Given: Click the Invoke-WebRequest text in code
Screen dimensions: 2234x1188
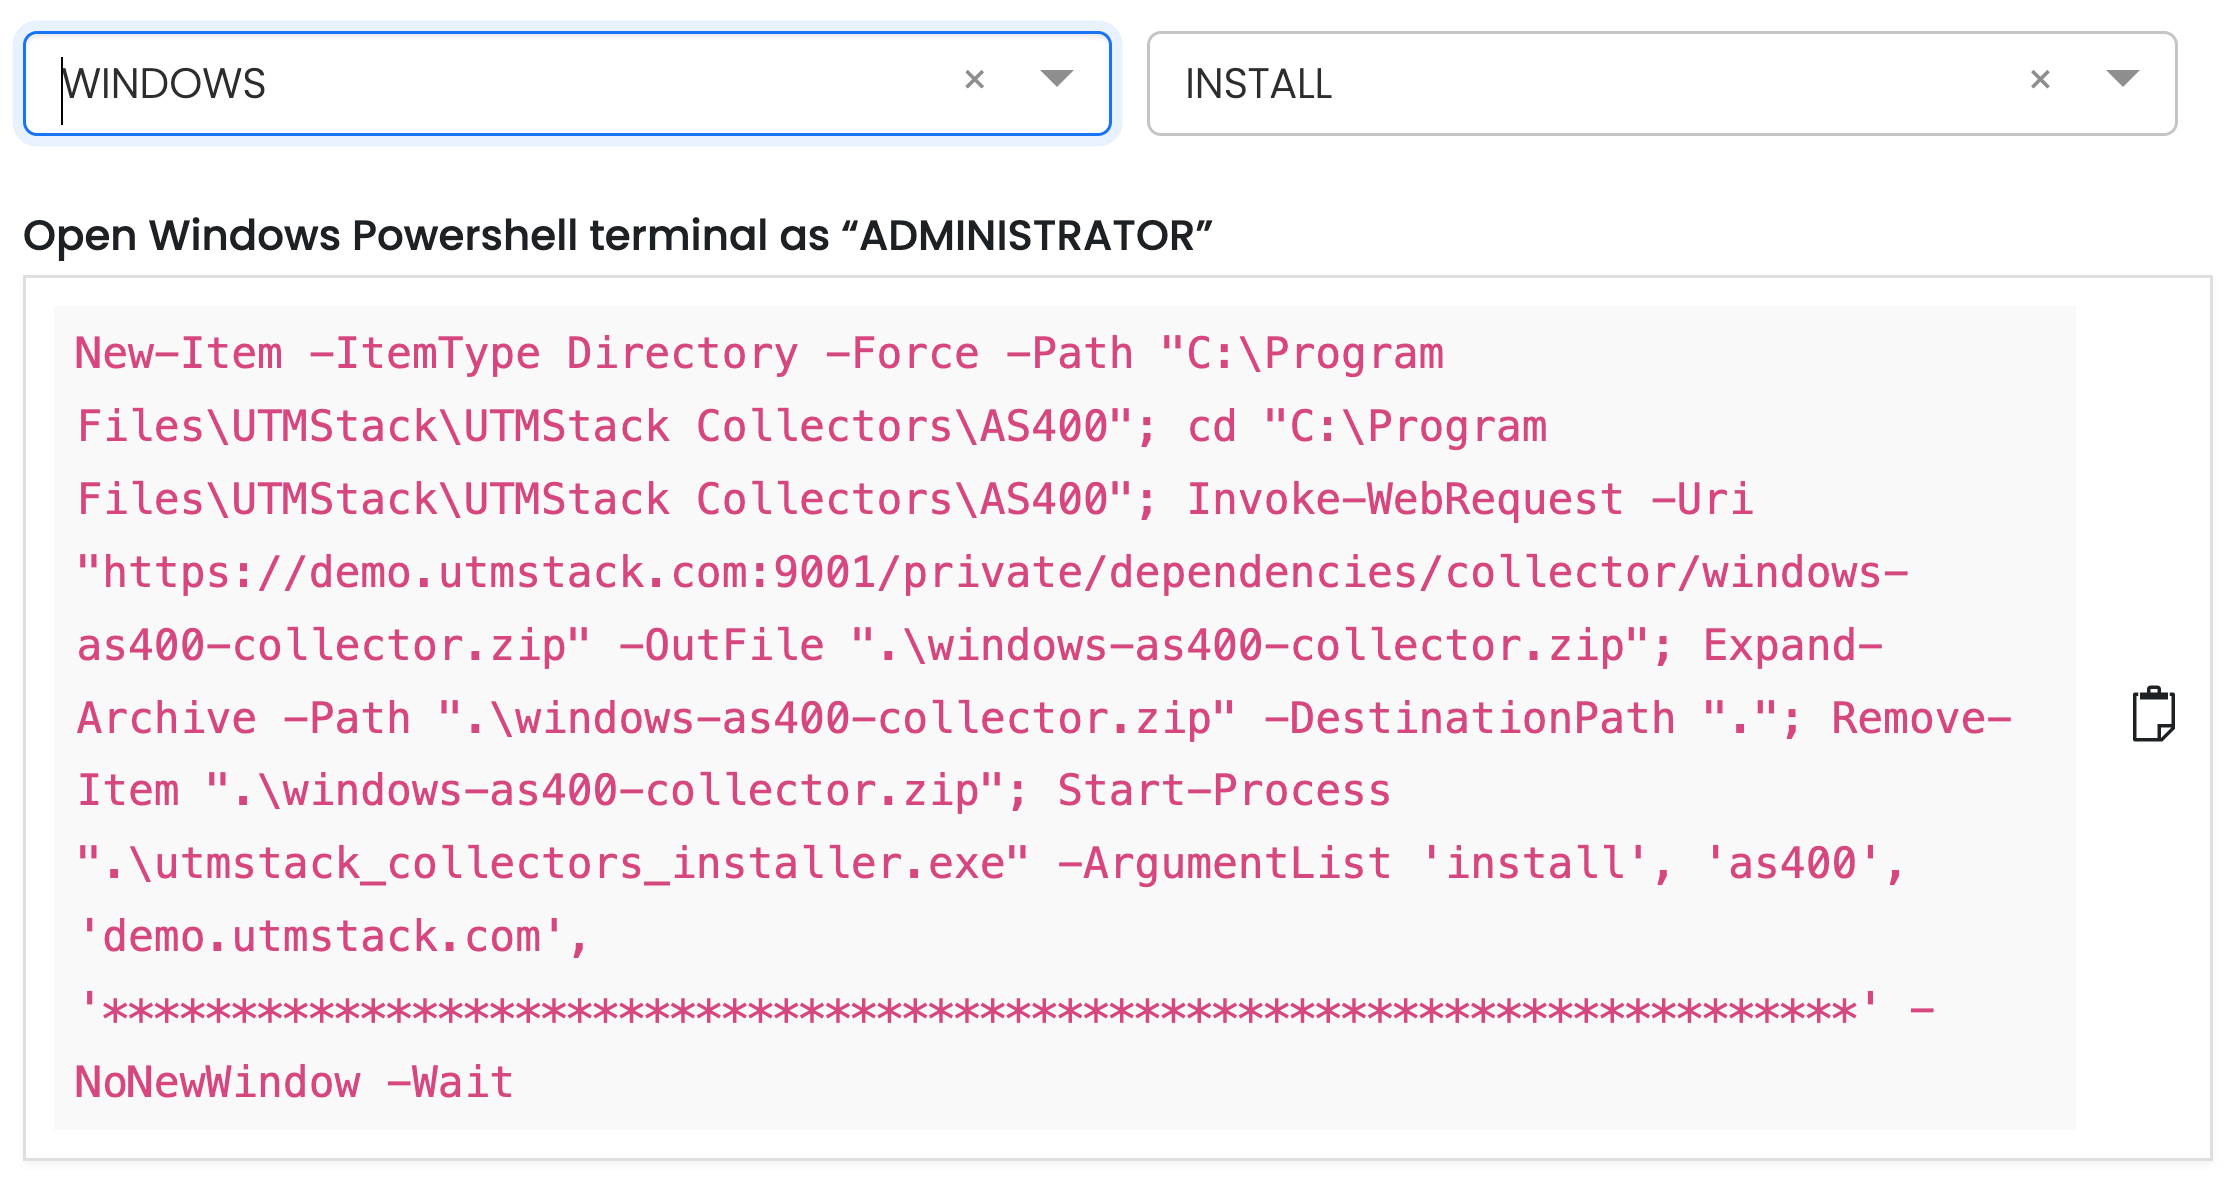Looking at the screenshot, I should 1405,500.
